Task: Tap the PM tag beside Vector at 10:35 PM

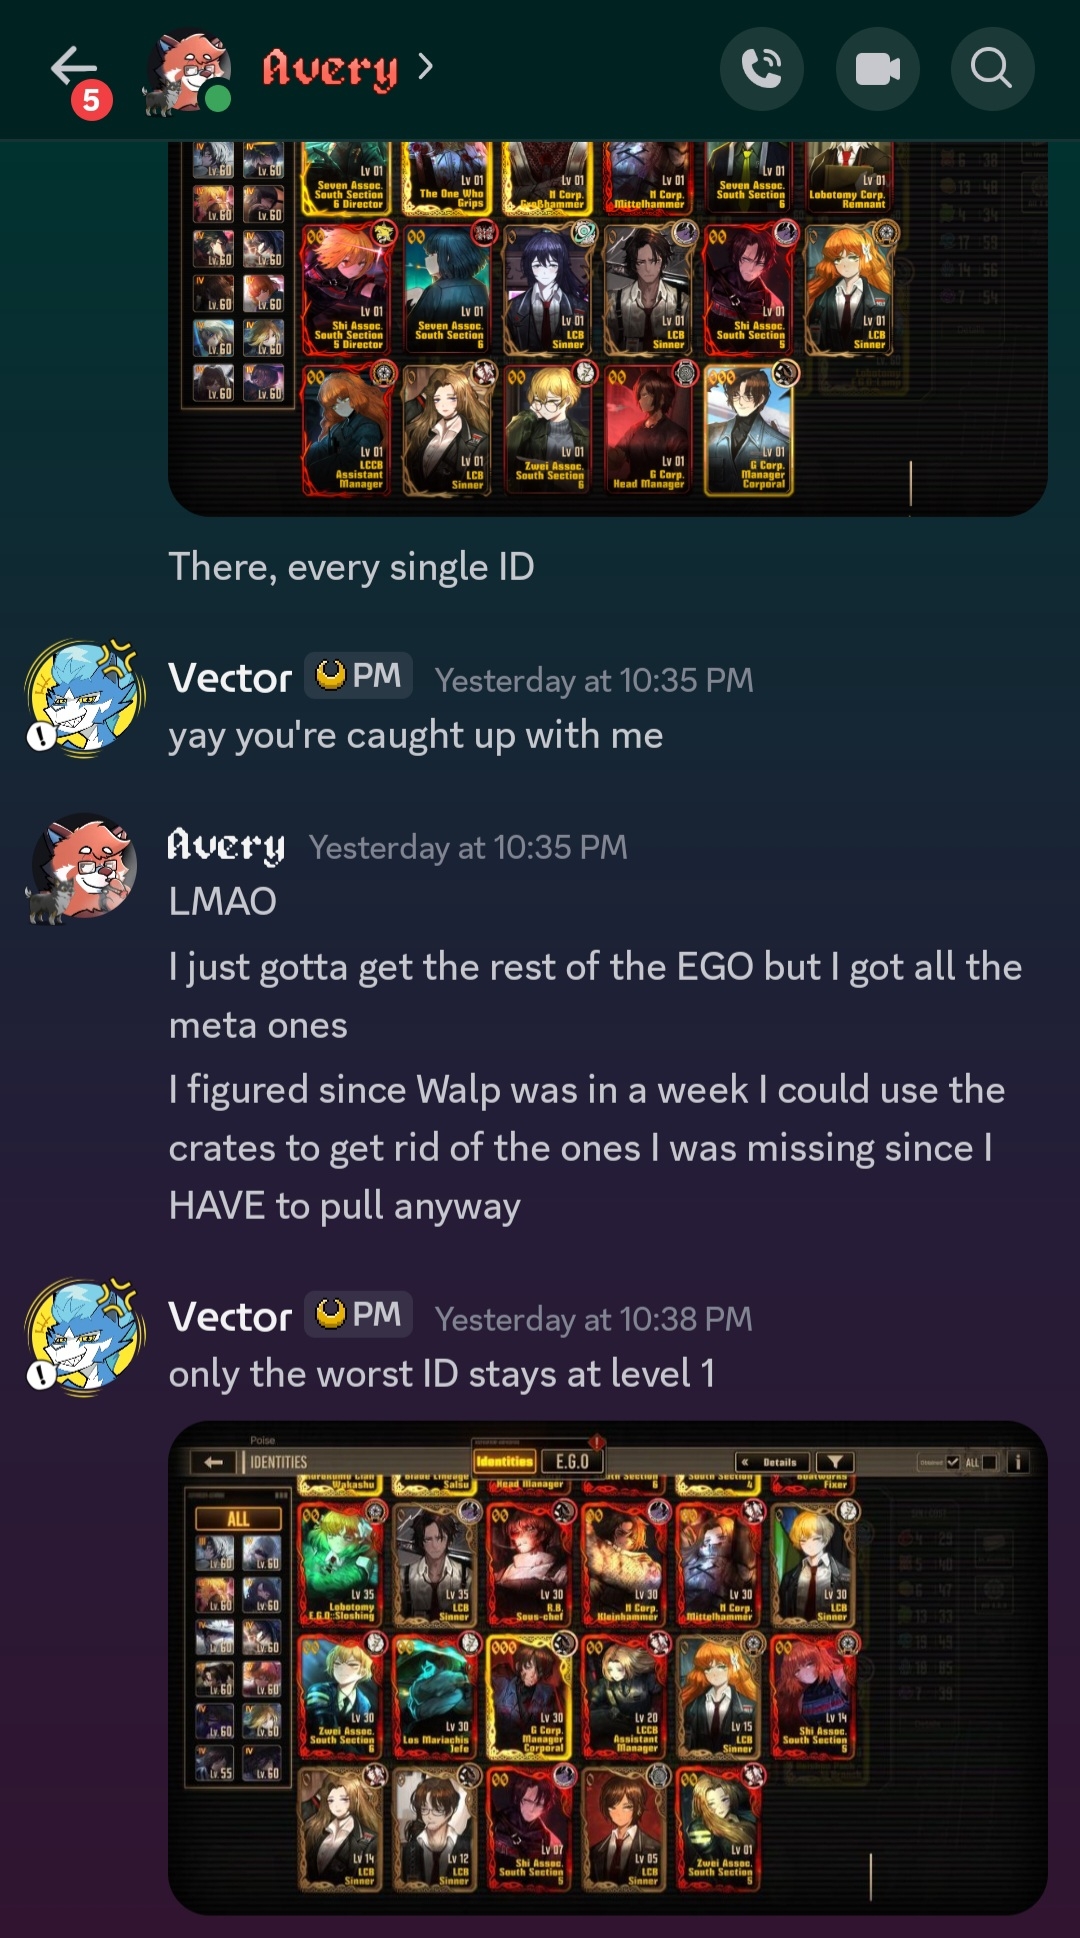Action: 359,676
